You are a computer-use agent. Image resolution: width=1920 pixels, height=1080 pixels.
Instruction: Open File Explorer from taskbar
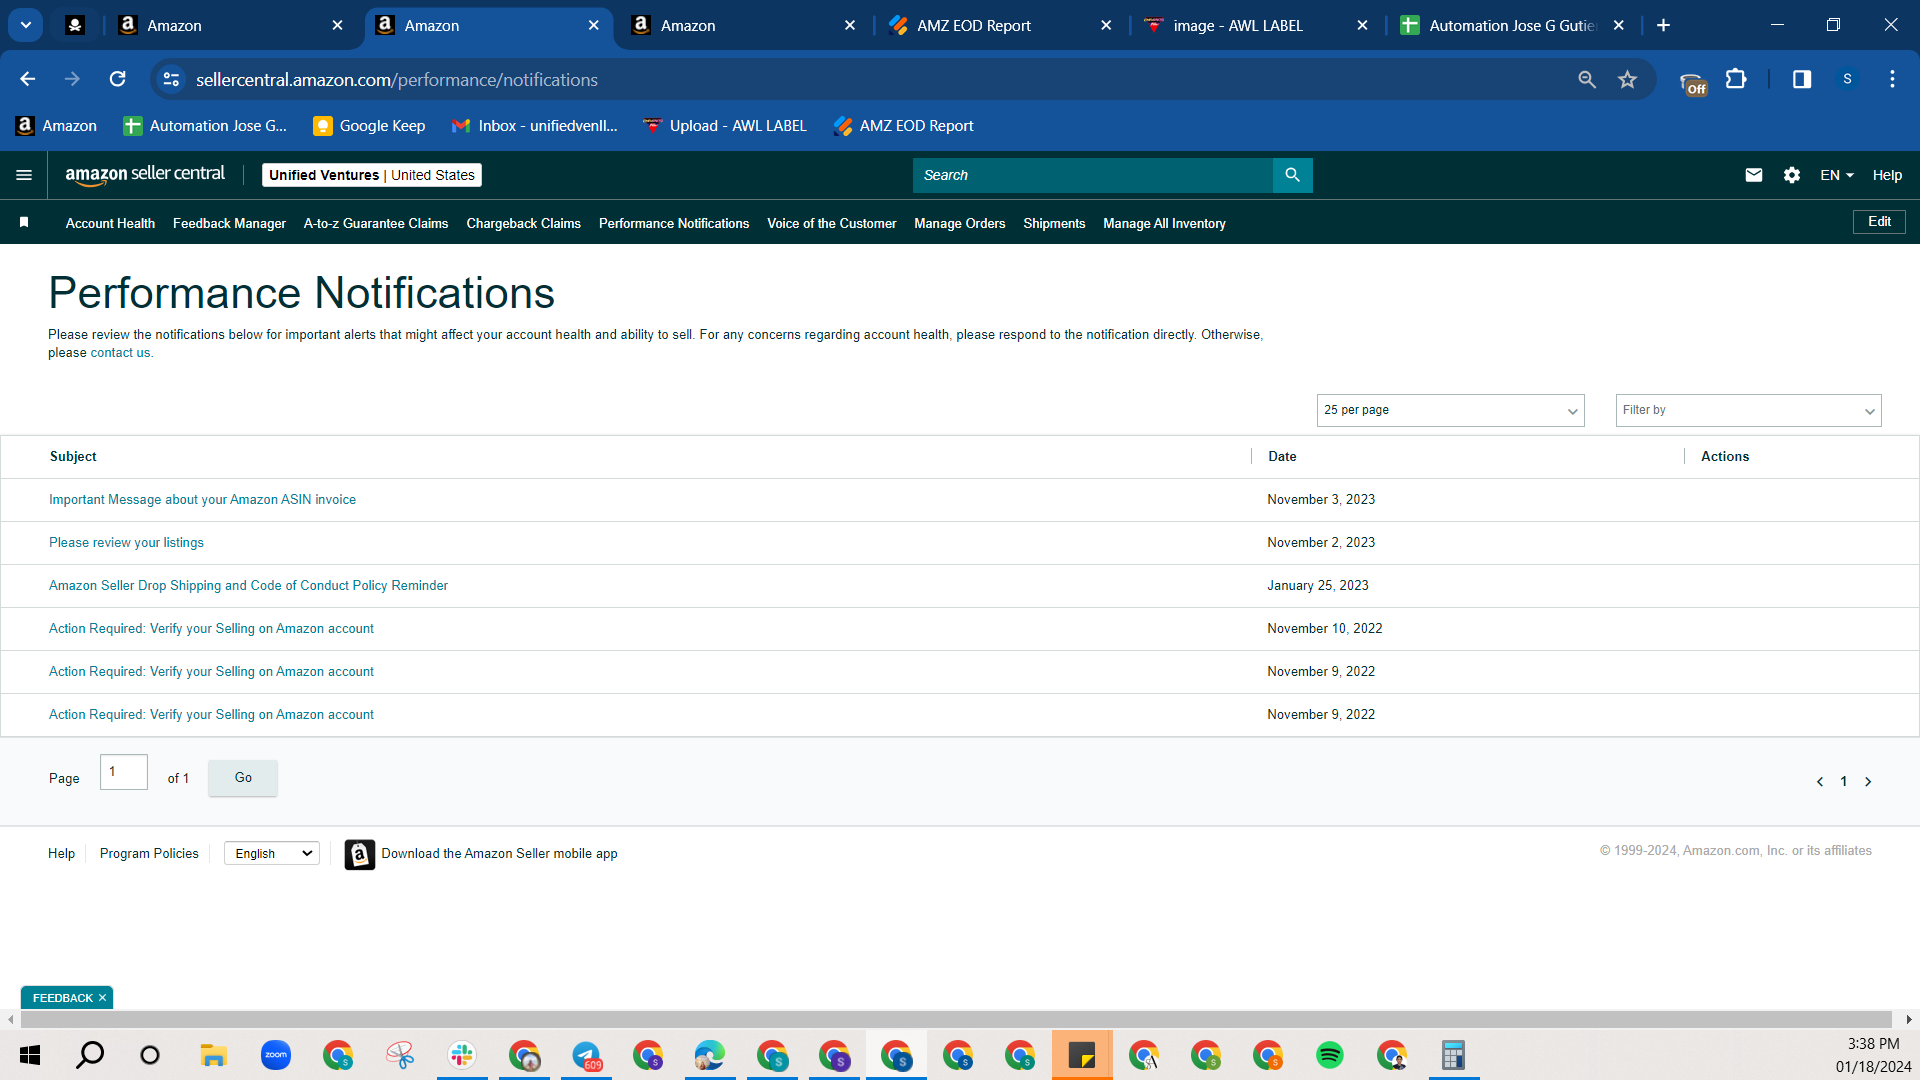213,1055
